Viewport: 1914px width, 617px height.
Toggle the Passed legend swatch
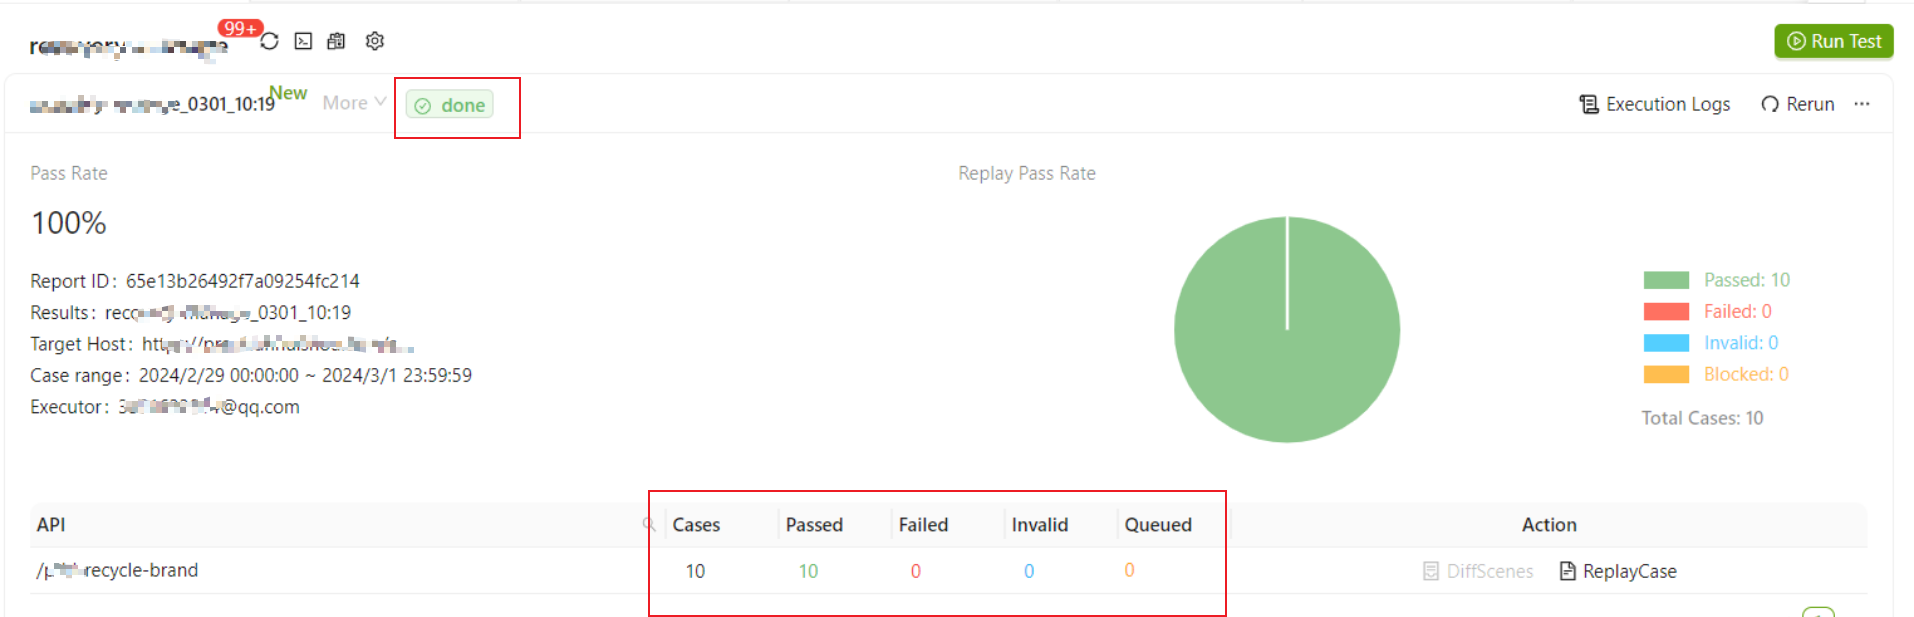coord(1666,280)
